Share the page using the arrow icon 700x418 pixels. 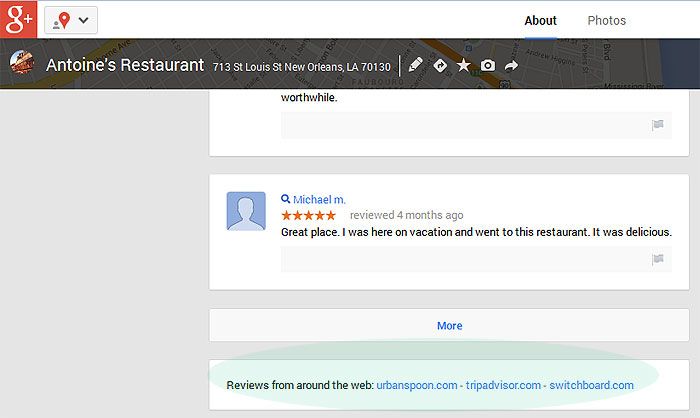click(511, 65)
